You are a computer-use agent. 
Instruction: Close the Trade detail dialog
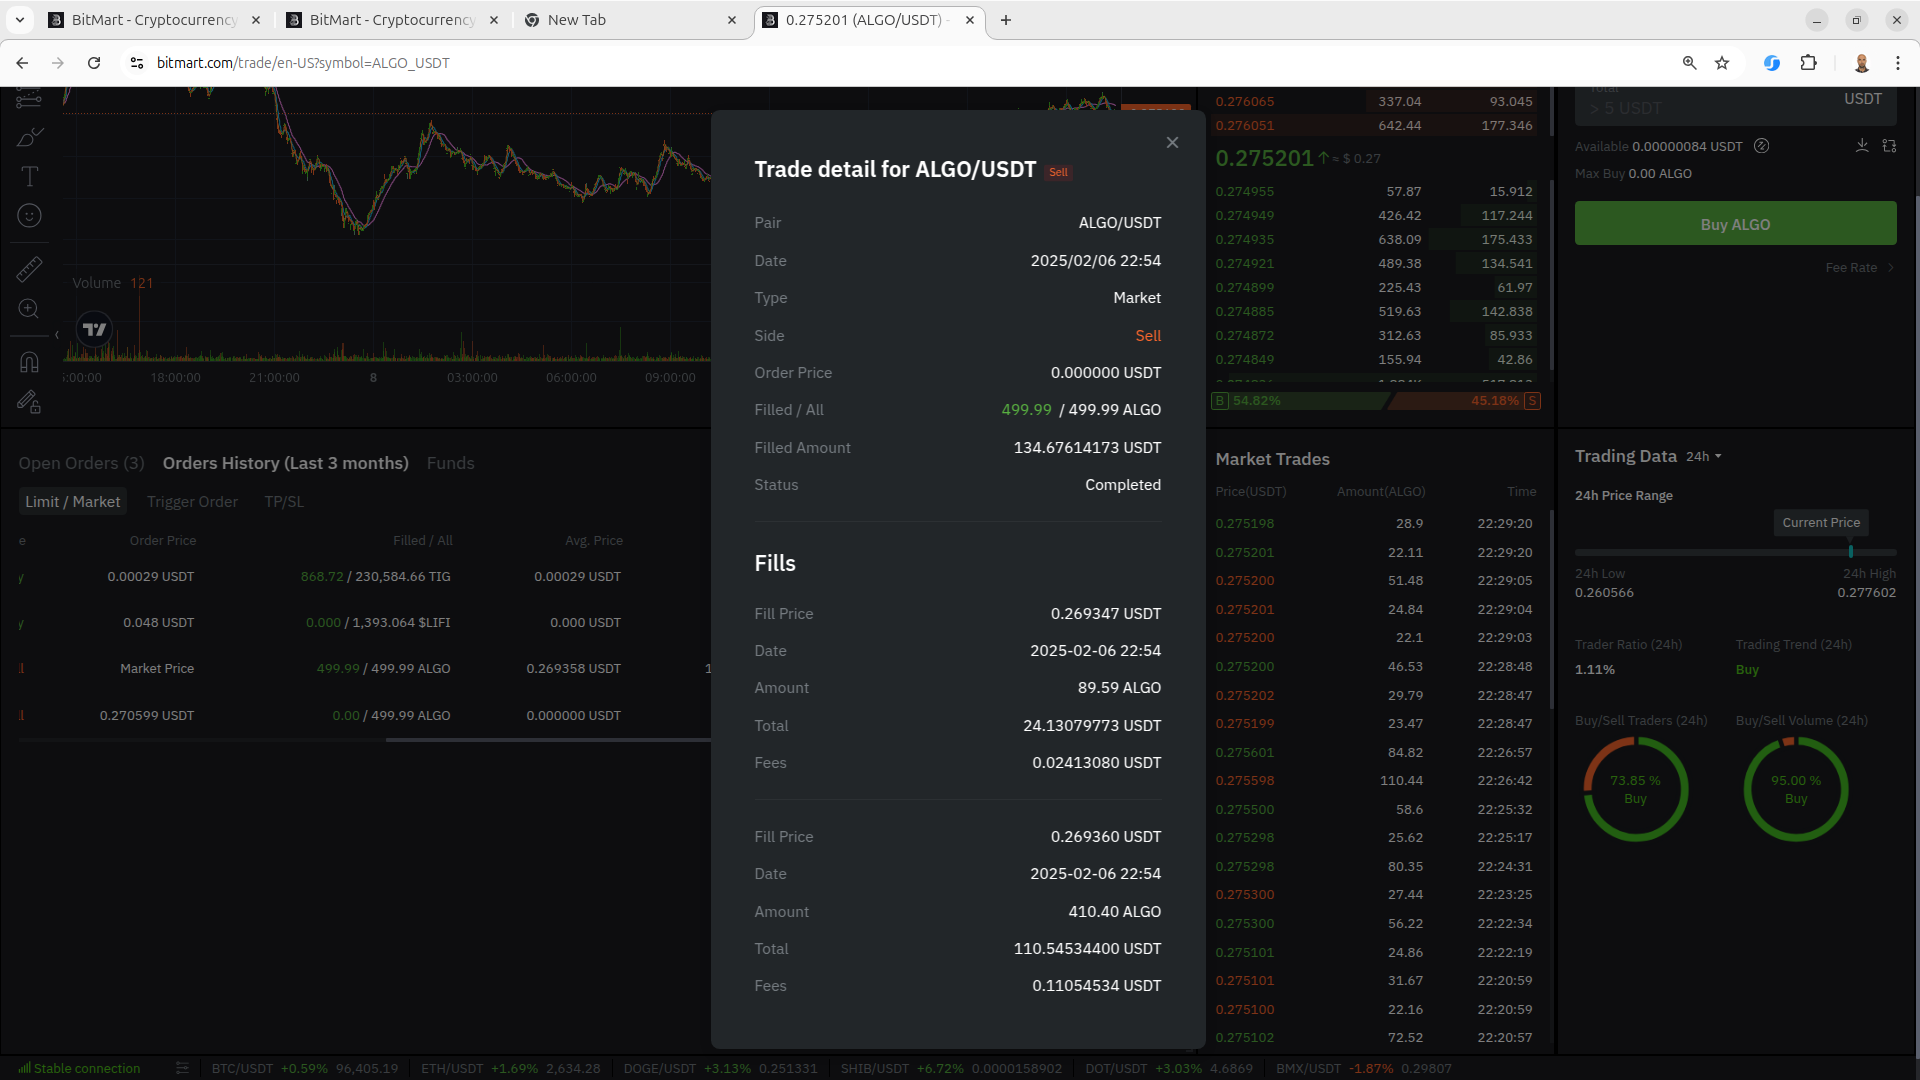pos(1172,143)
